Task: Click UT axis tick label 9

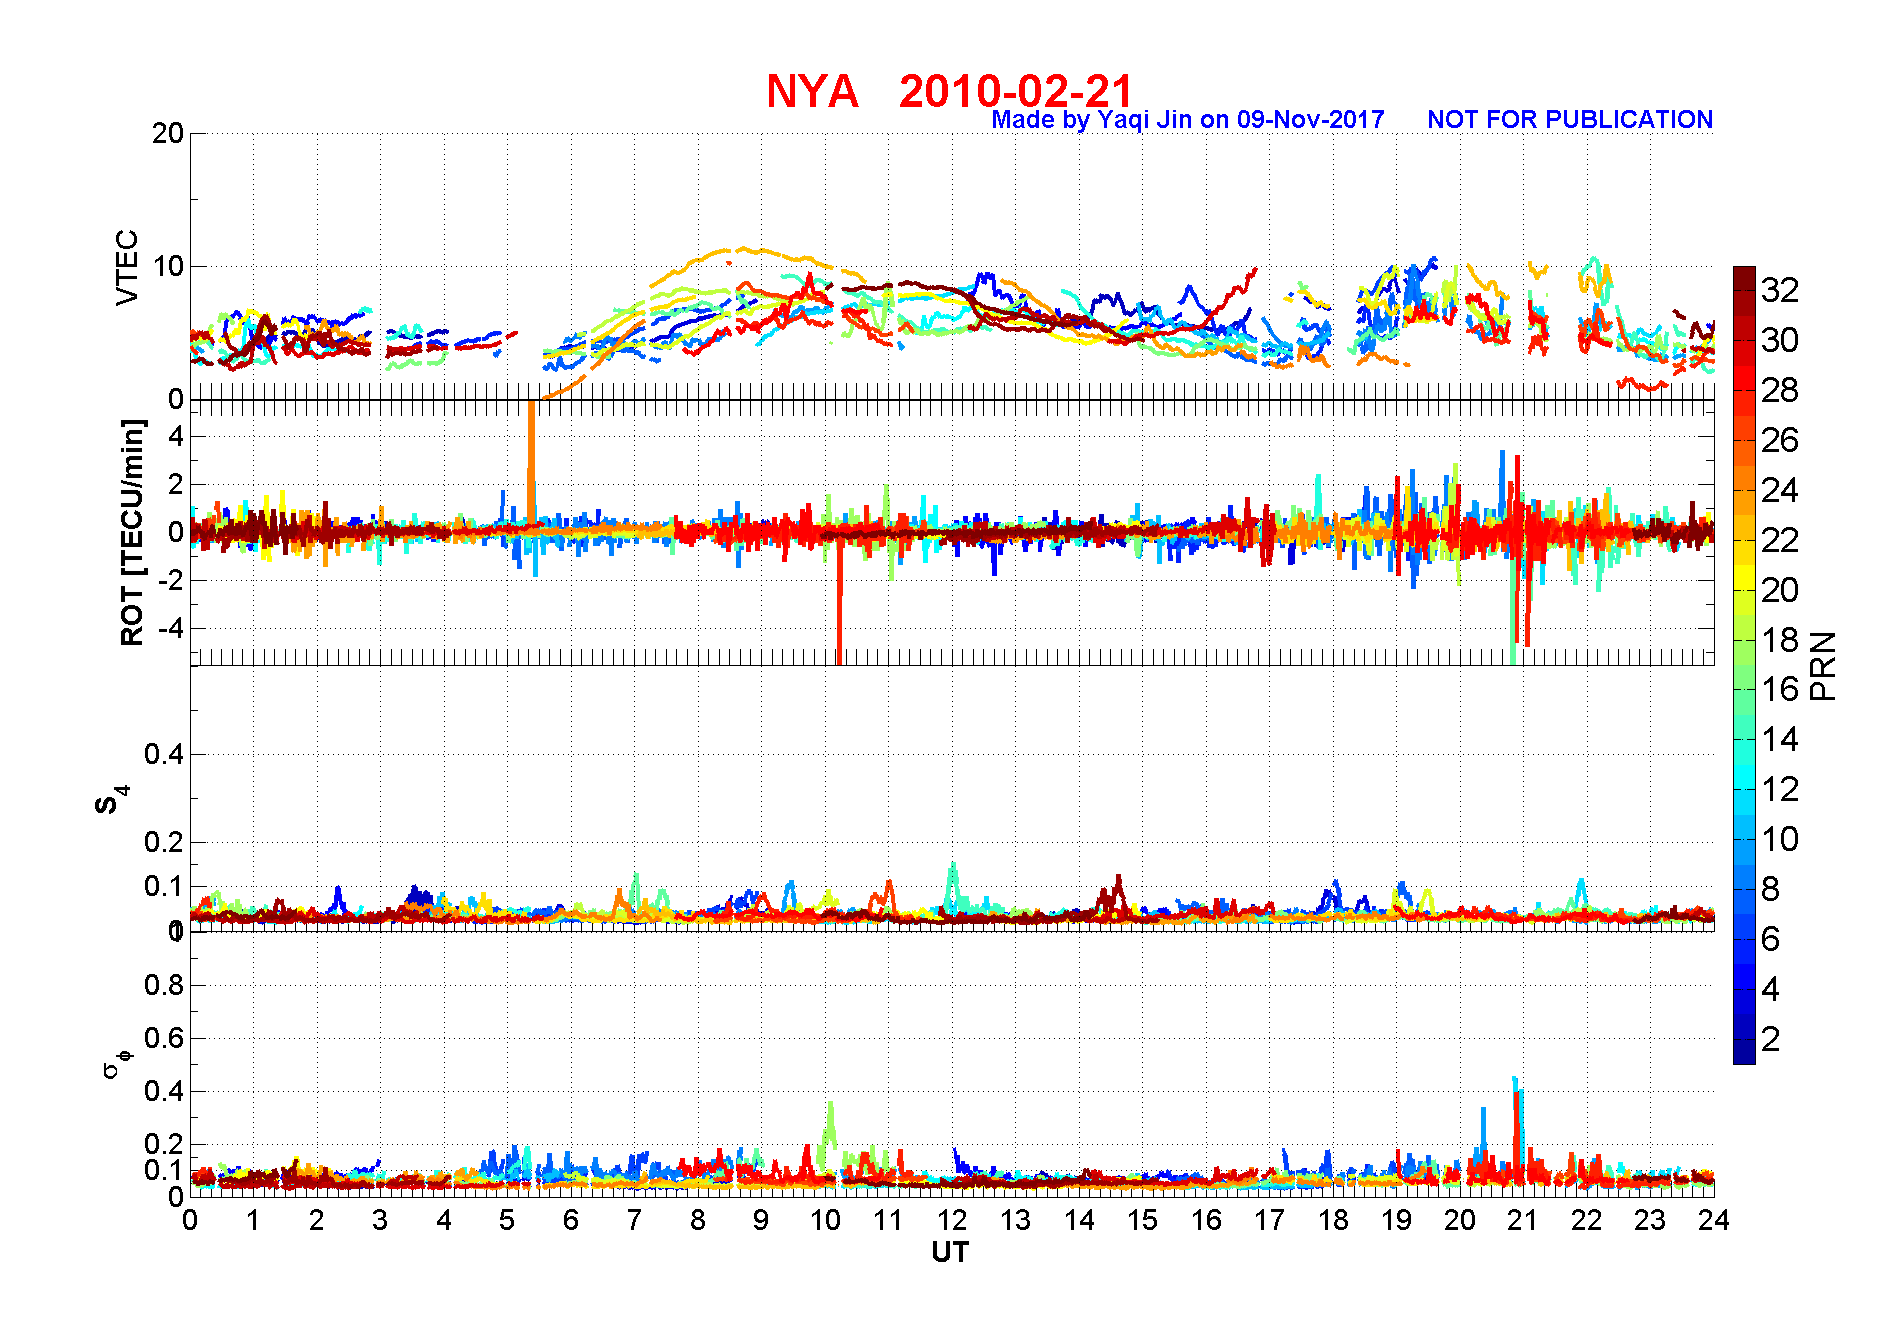Action: 761,1220
